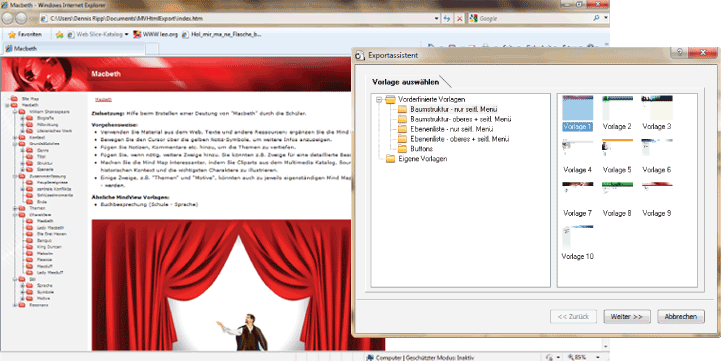Select the Vorlage auswählen tab
This screenshot has height=361, width=721.
[405, 82]
